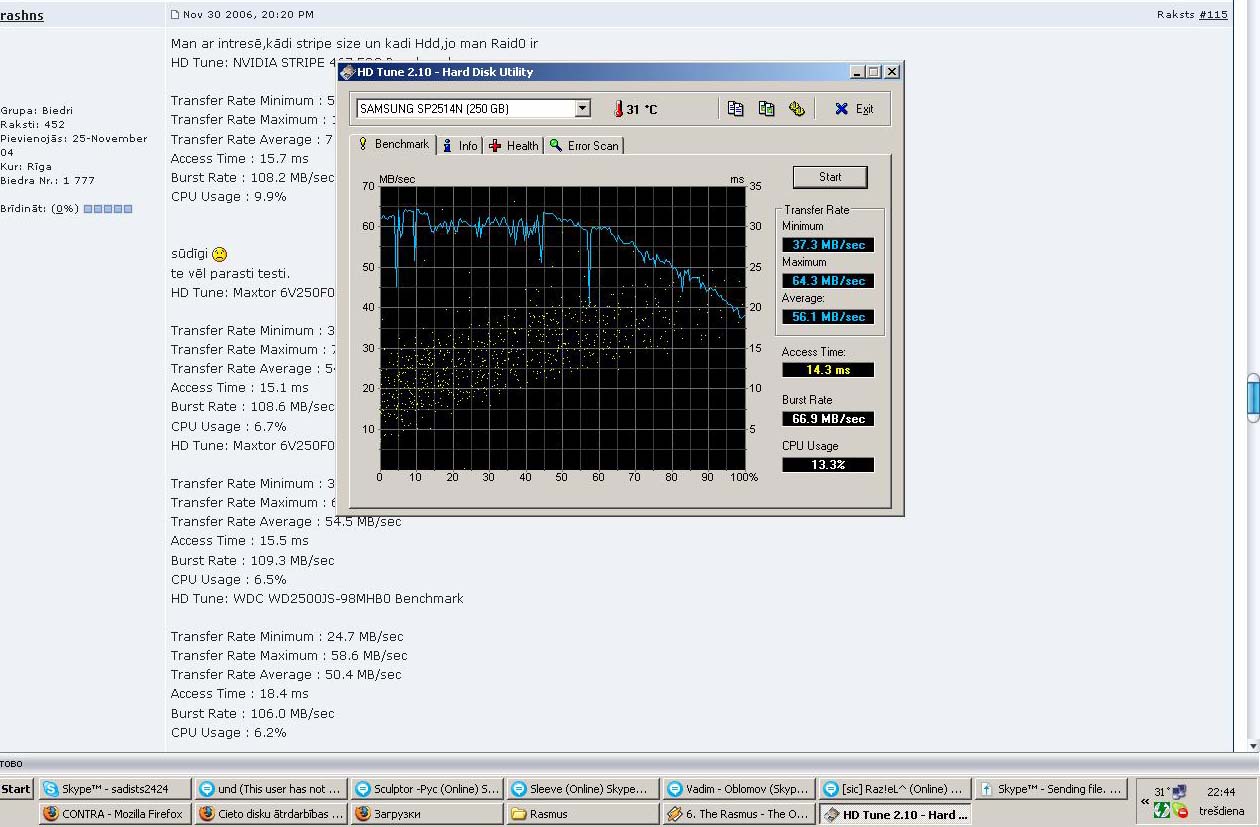The height and width of the screenshot is (827, 1260).
Task: Click the warning (0%) link
Action: 64,209
